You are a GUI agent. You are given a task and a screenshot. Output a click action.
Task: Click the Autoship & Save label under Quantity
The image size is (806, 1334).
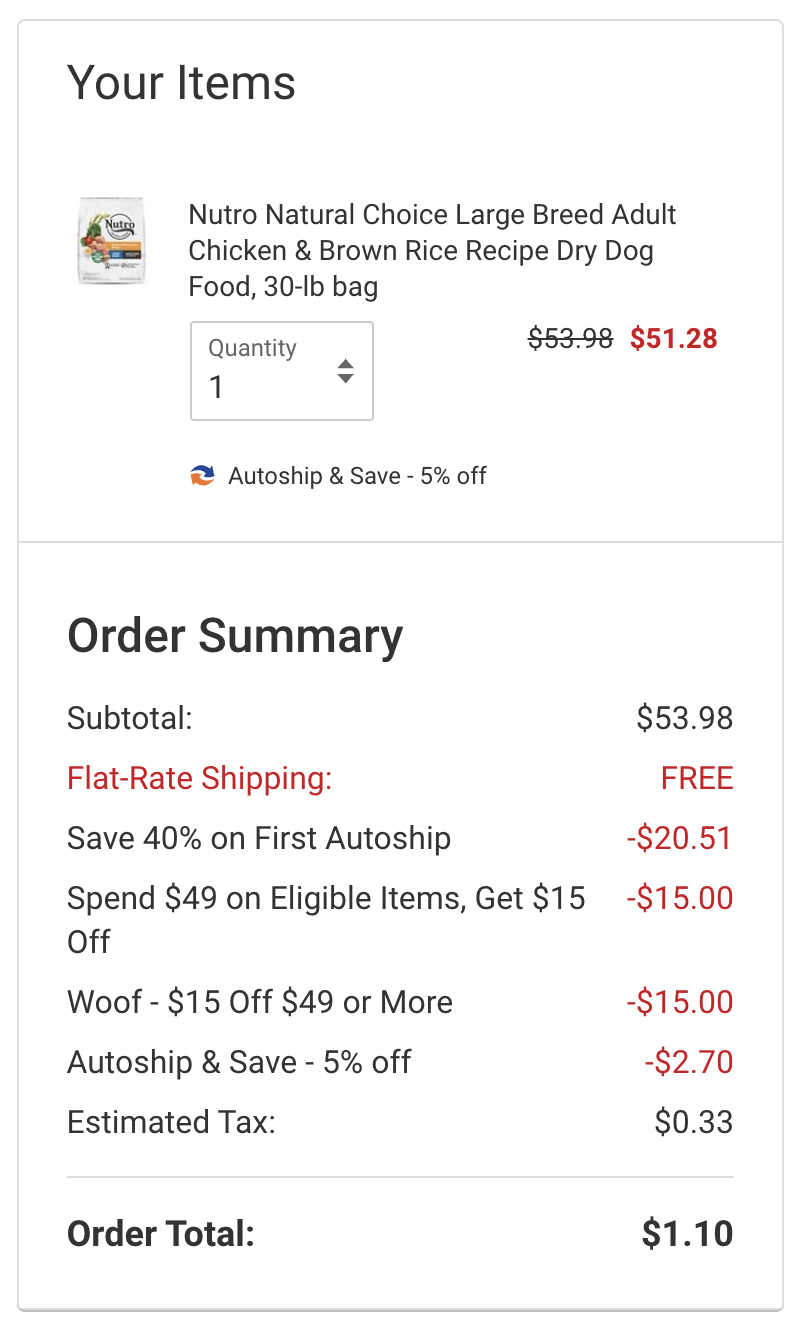356,476
